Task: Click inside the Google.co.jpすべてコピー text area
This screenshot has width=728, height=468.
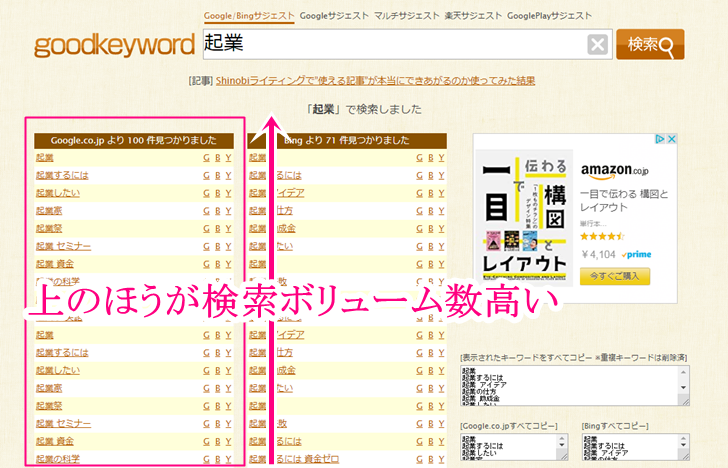Action: 508,447
